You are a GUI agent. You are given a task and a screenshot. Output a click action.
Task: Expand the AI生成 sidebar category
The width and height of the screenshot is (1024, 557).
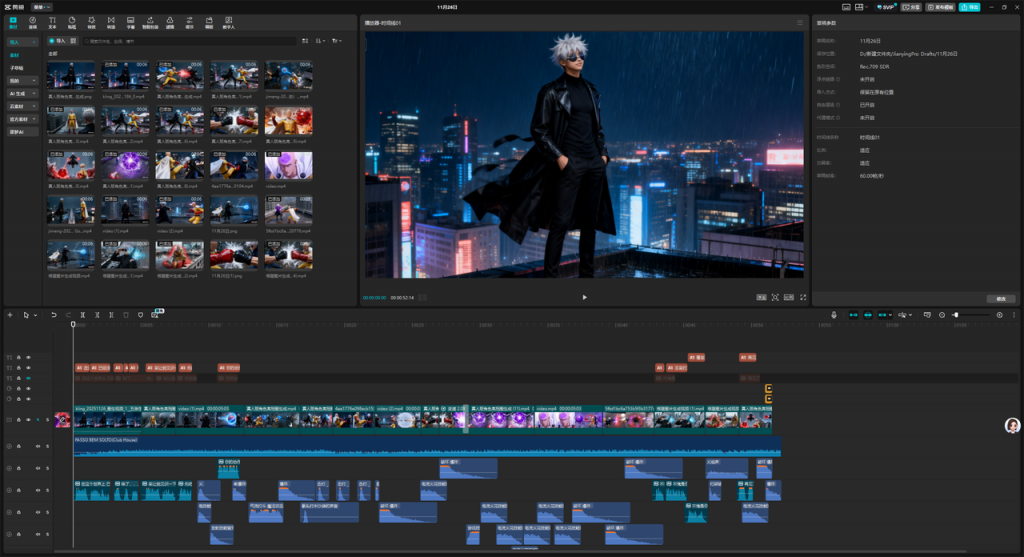tap(35, 93)
